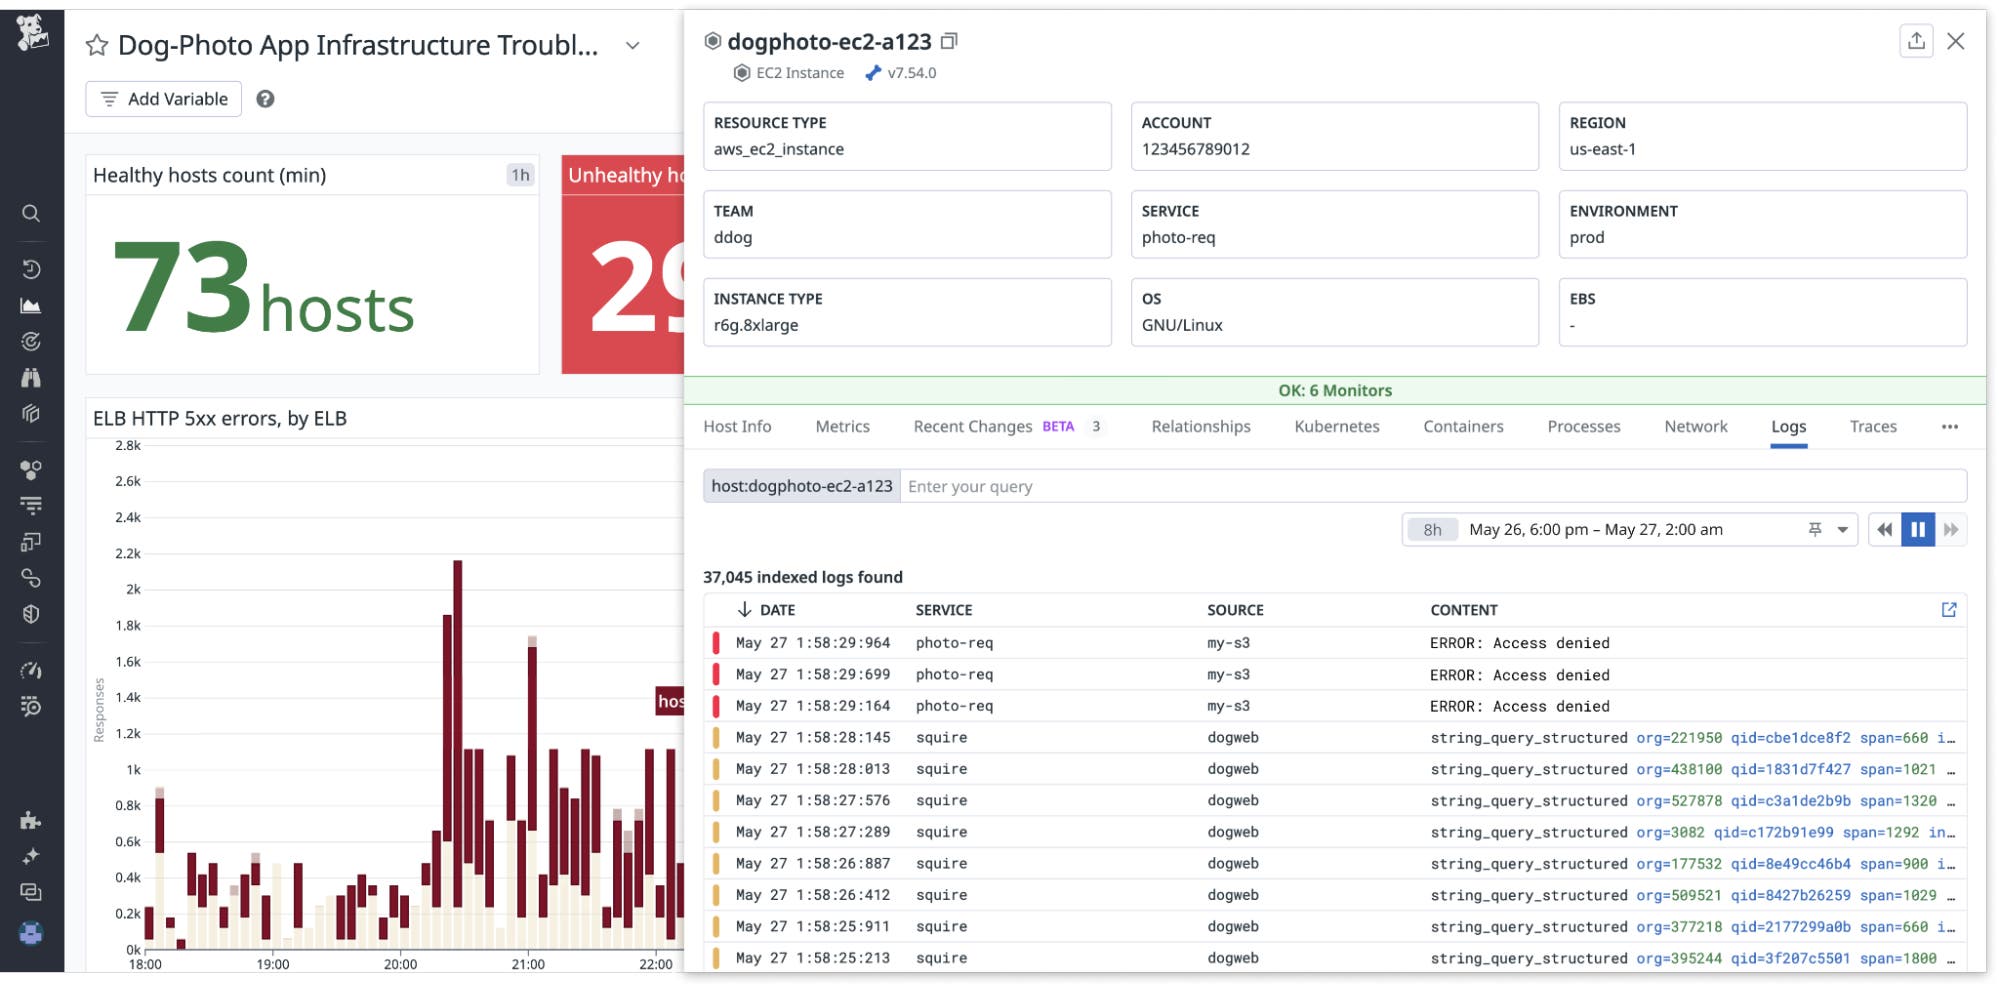Open the integrations puzzle icon in sidebar
1999x987 pixels.
(x=31, y=821)
